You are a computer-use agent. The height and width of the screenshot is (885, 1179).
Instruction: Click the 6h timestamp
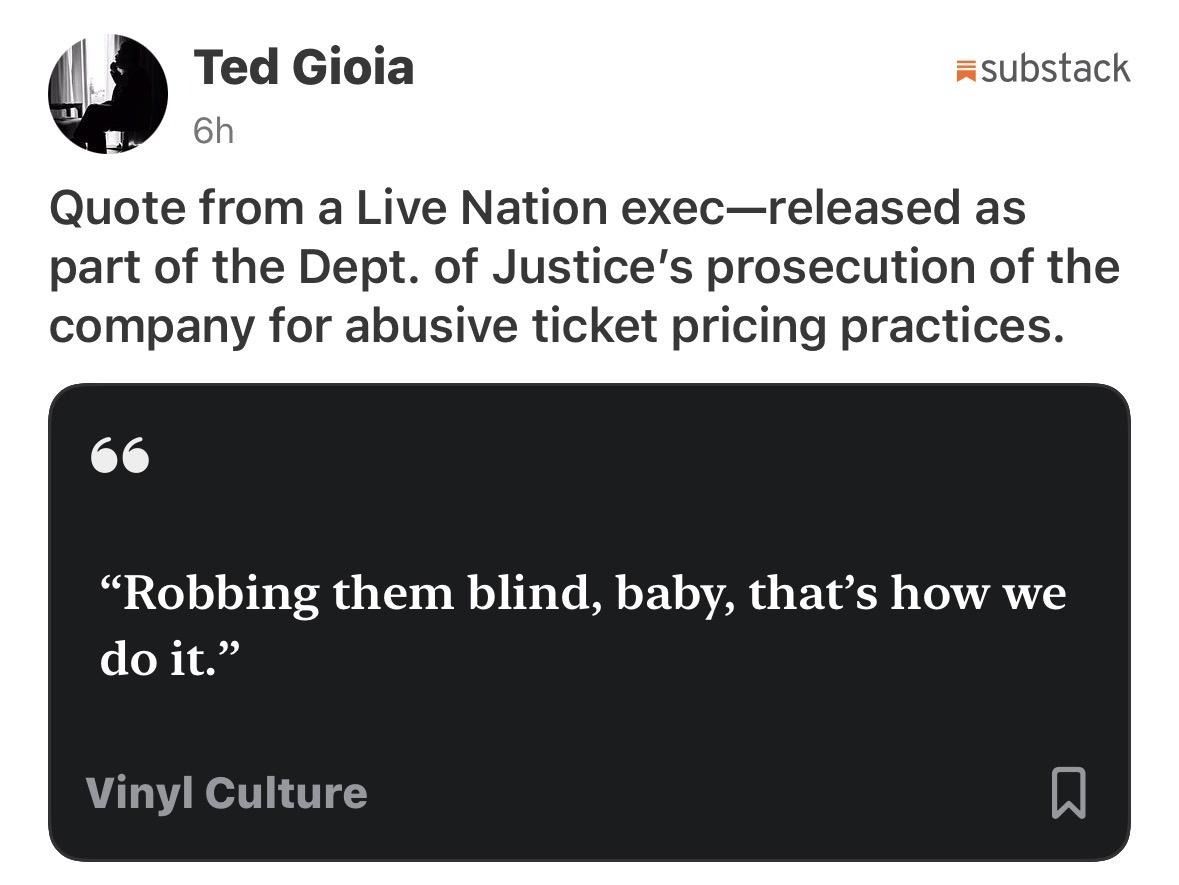213,131
